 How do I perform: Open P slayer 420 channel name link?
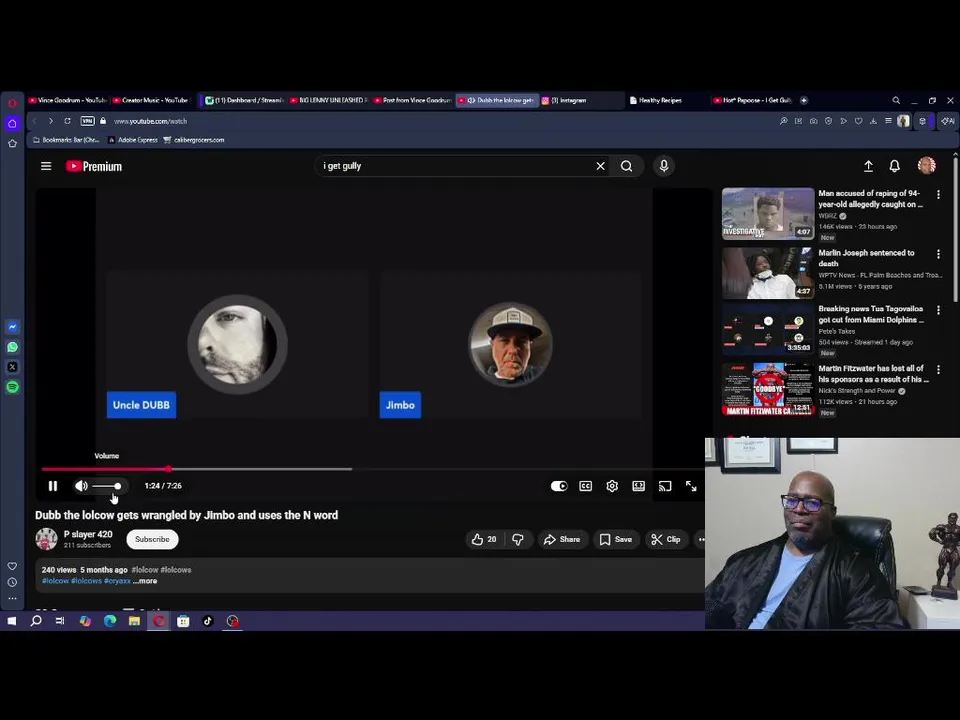88,534
